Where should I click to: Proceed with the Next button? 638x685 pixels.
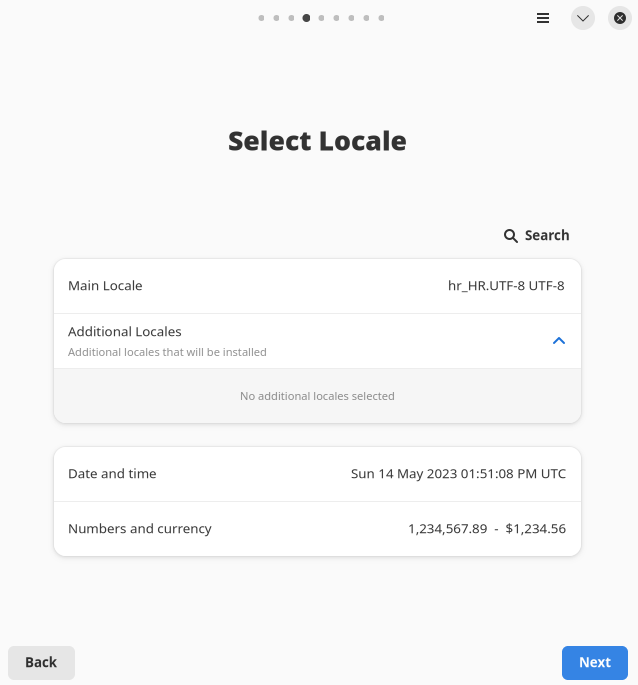click(x=594, y=662)
